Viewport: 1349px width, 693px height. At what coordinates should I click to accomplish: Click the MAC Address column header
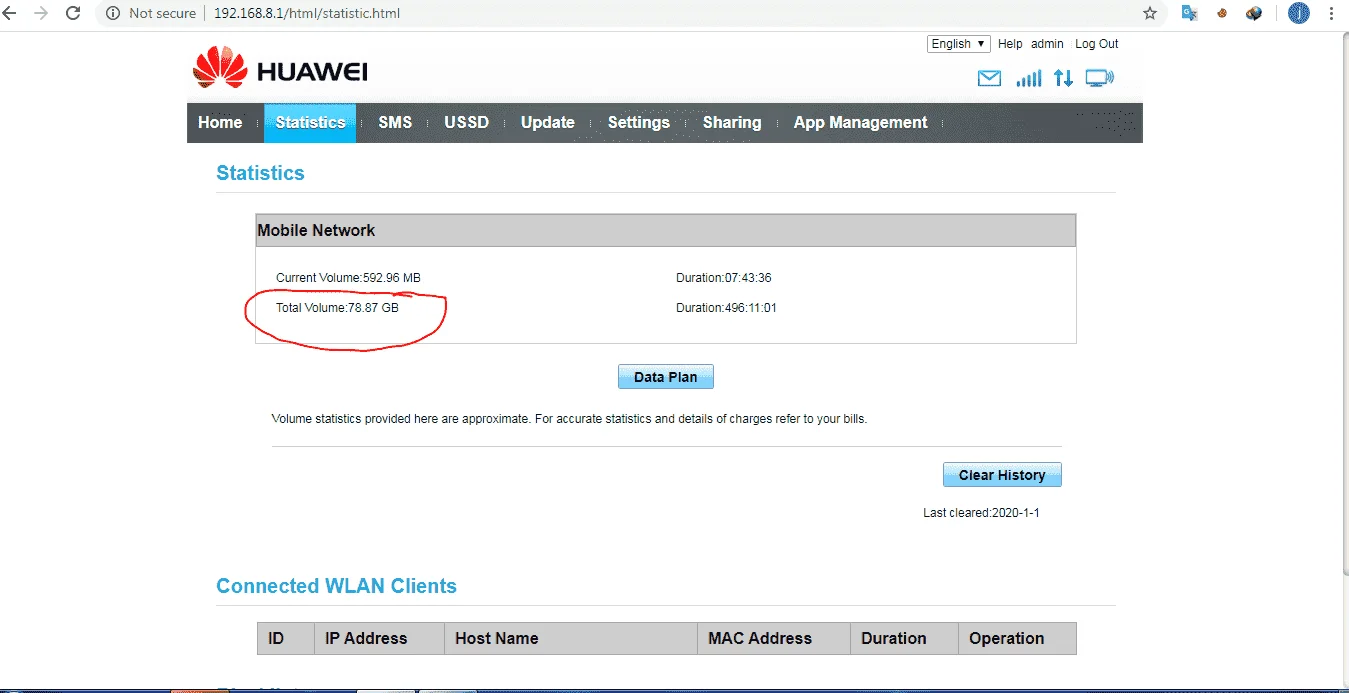coord(774,638)
